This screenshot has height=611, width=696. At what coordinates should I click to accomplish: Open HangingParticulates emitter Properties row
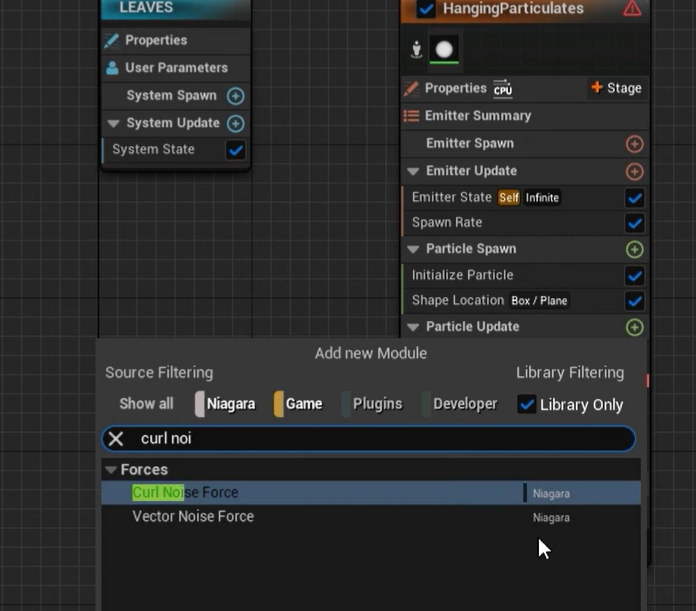(x=525, y=88)
